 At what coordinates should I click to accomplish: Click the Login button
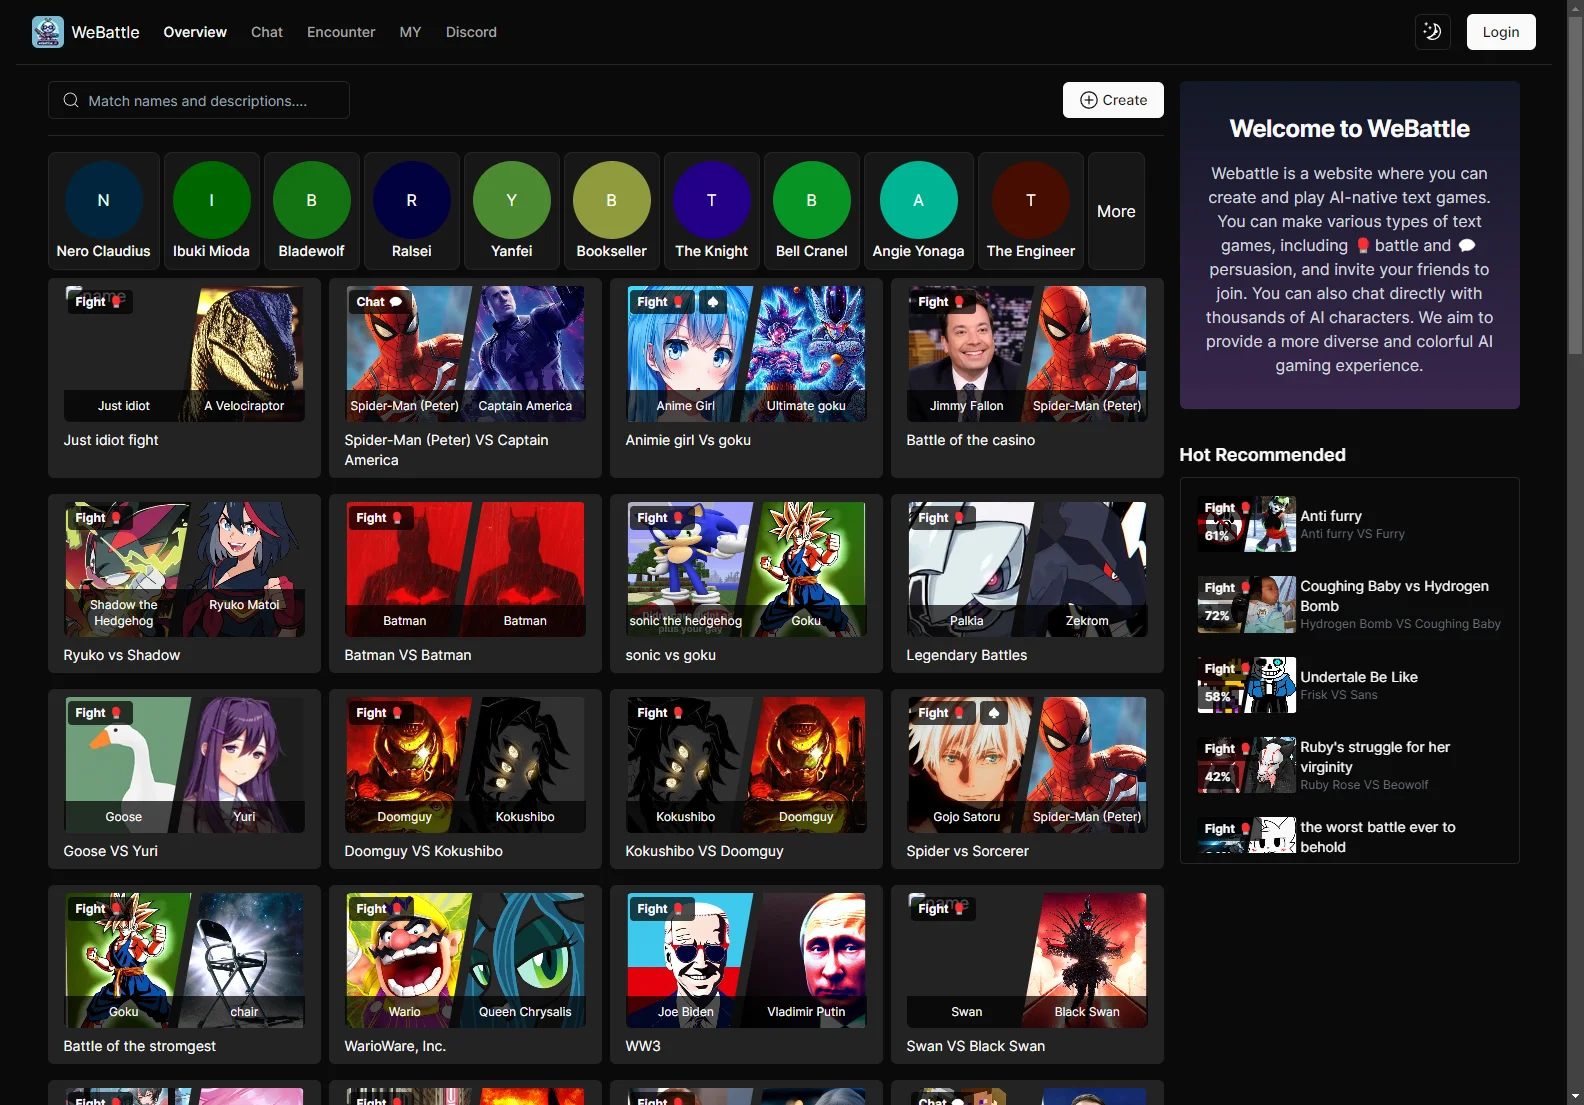click(1501, 32)
